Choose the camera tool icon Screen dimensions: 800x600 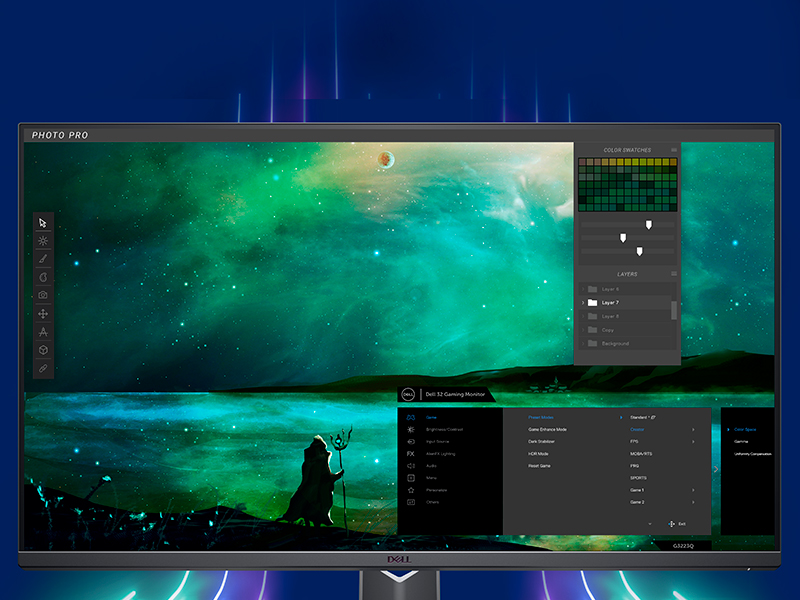point(43,295)
